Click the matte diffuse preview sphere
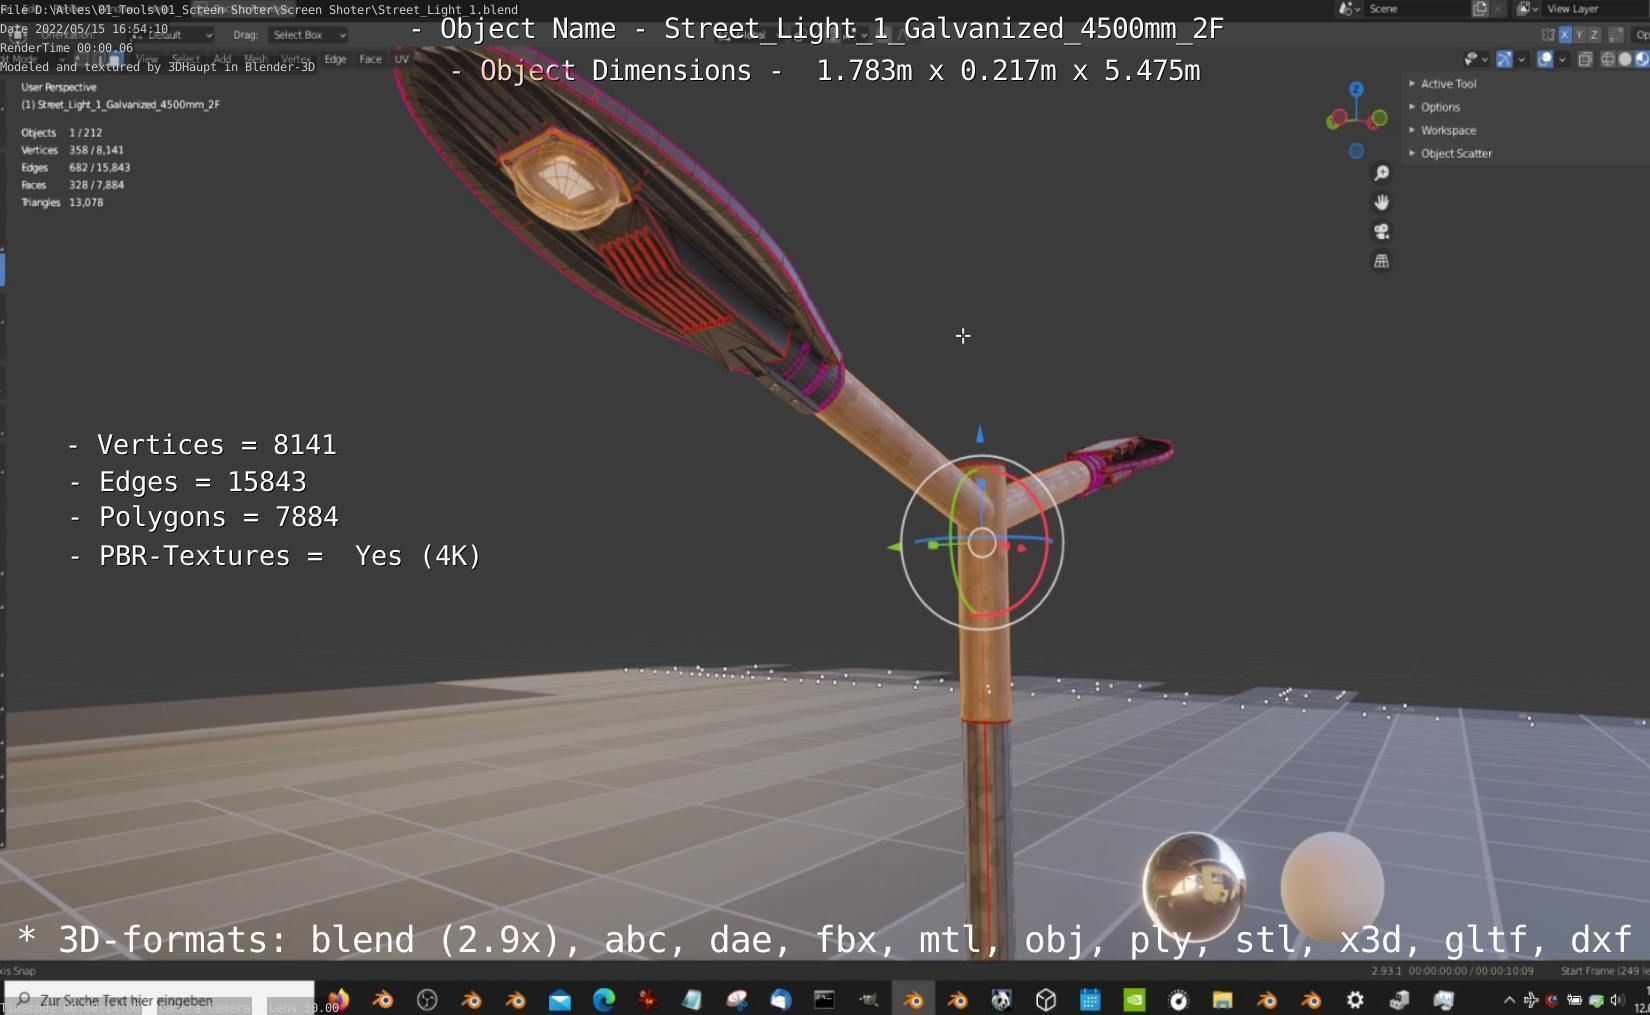Screen dimensions: 1650x1015 (x=1332, y=885)
